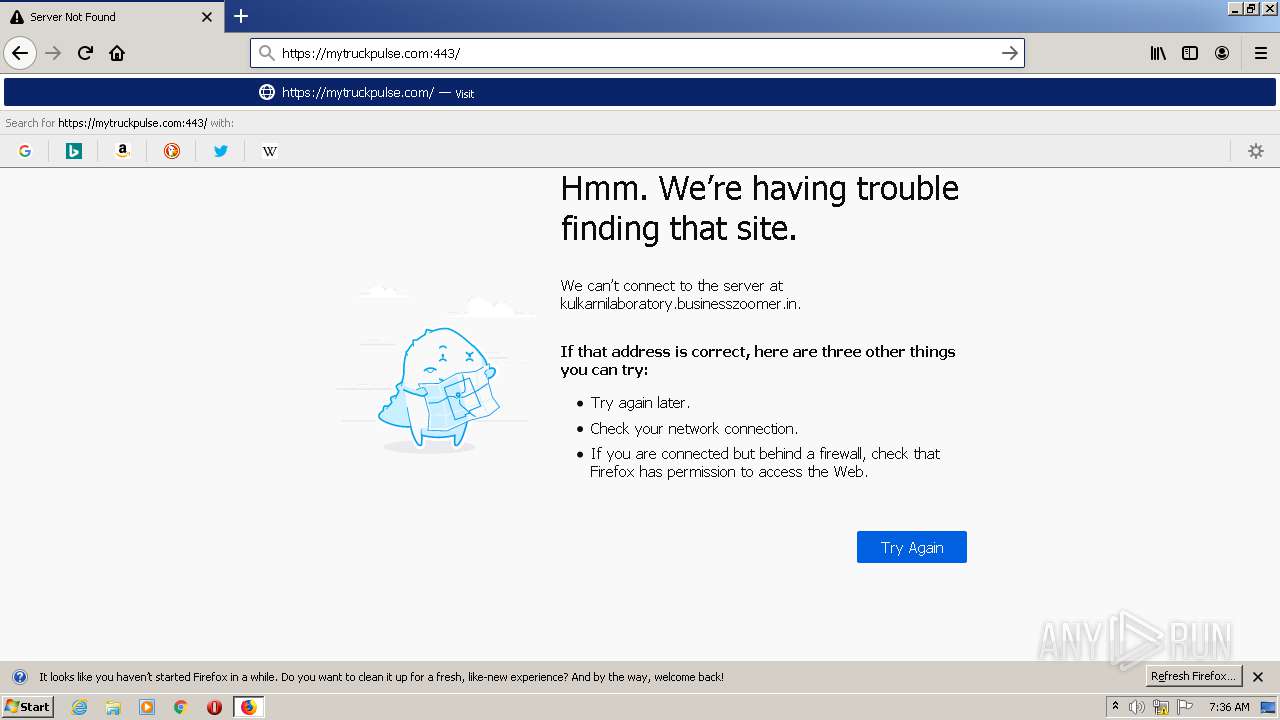Image resolution: width=1280 pixels, height=720 pixels.
Task: Click the 'Try again later.' bullet
Action: [x=640, y=402]
